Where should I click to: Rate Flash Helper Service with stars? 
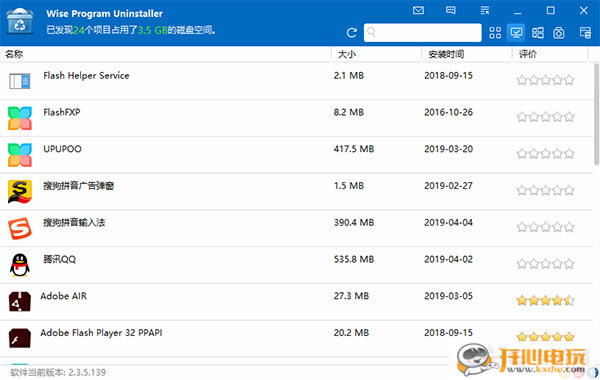tap(545, 80)
